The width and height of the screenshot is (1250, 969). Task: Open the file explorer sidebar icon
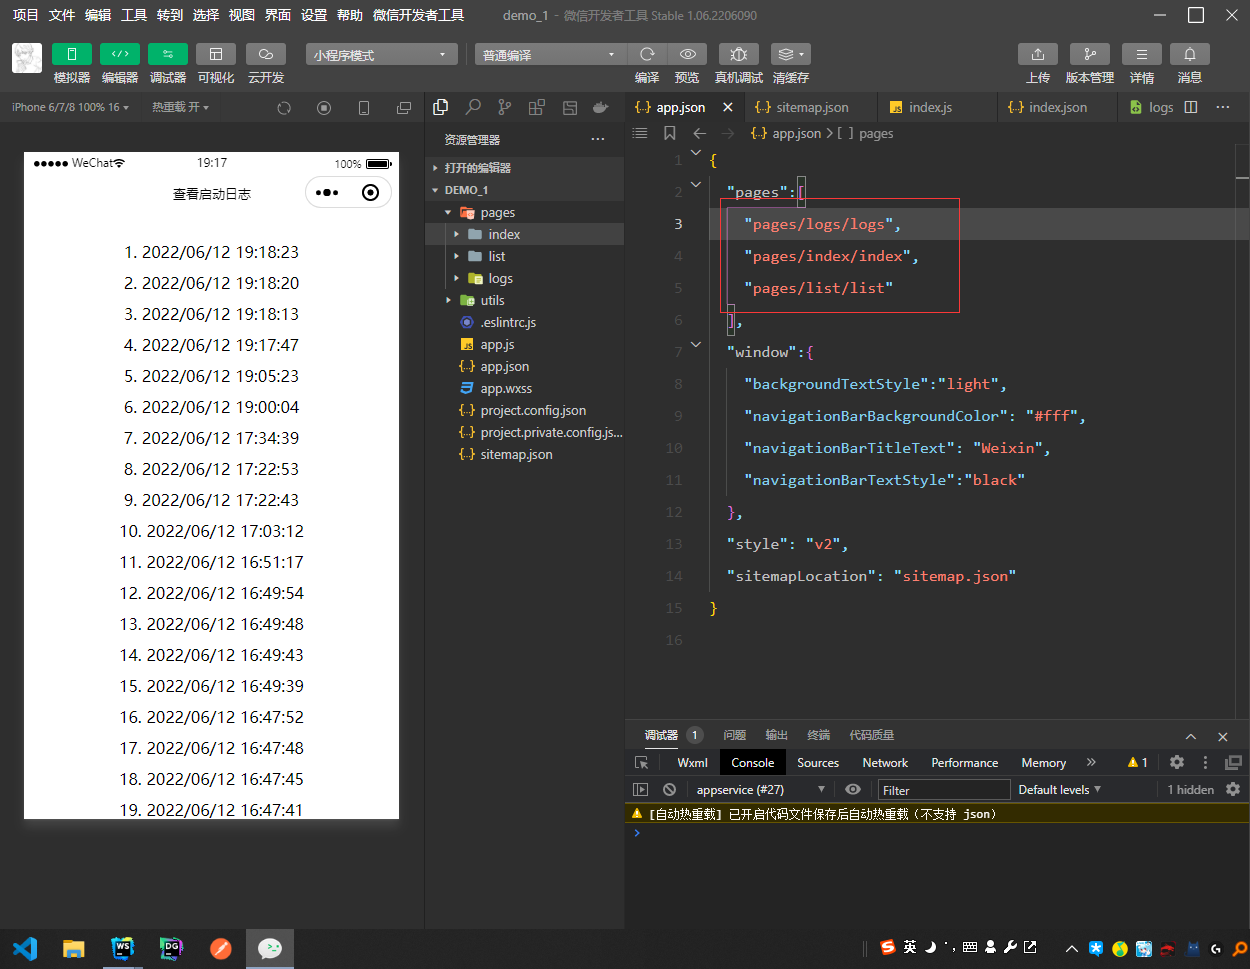coord(441,107)
